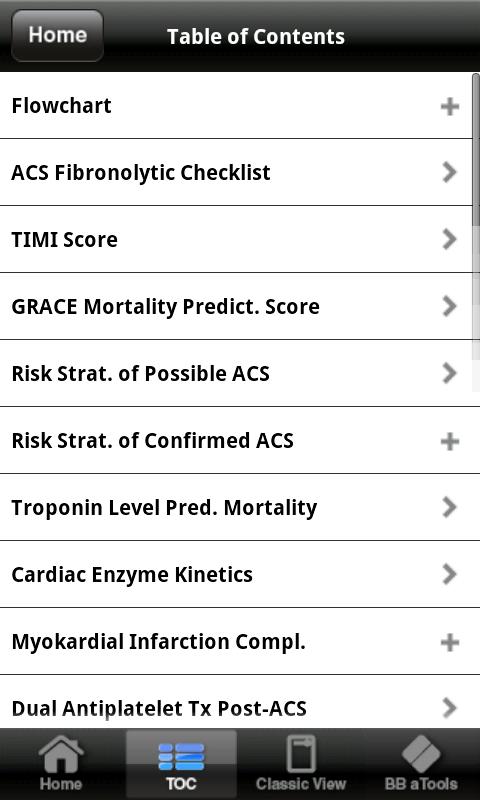The image size is (480, 800).
Task: Tap chevron beside ACS Fibronolytic Checklist
Action: pos(449,172)
